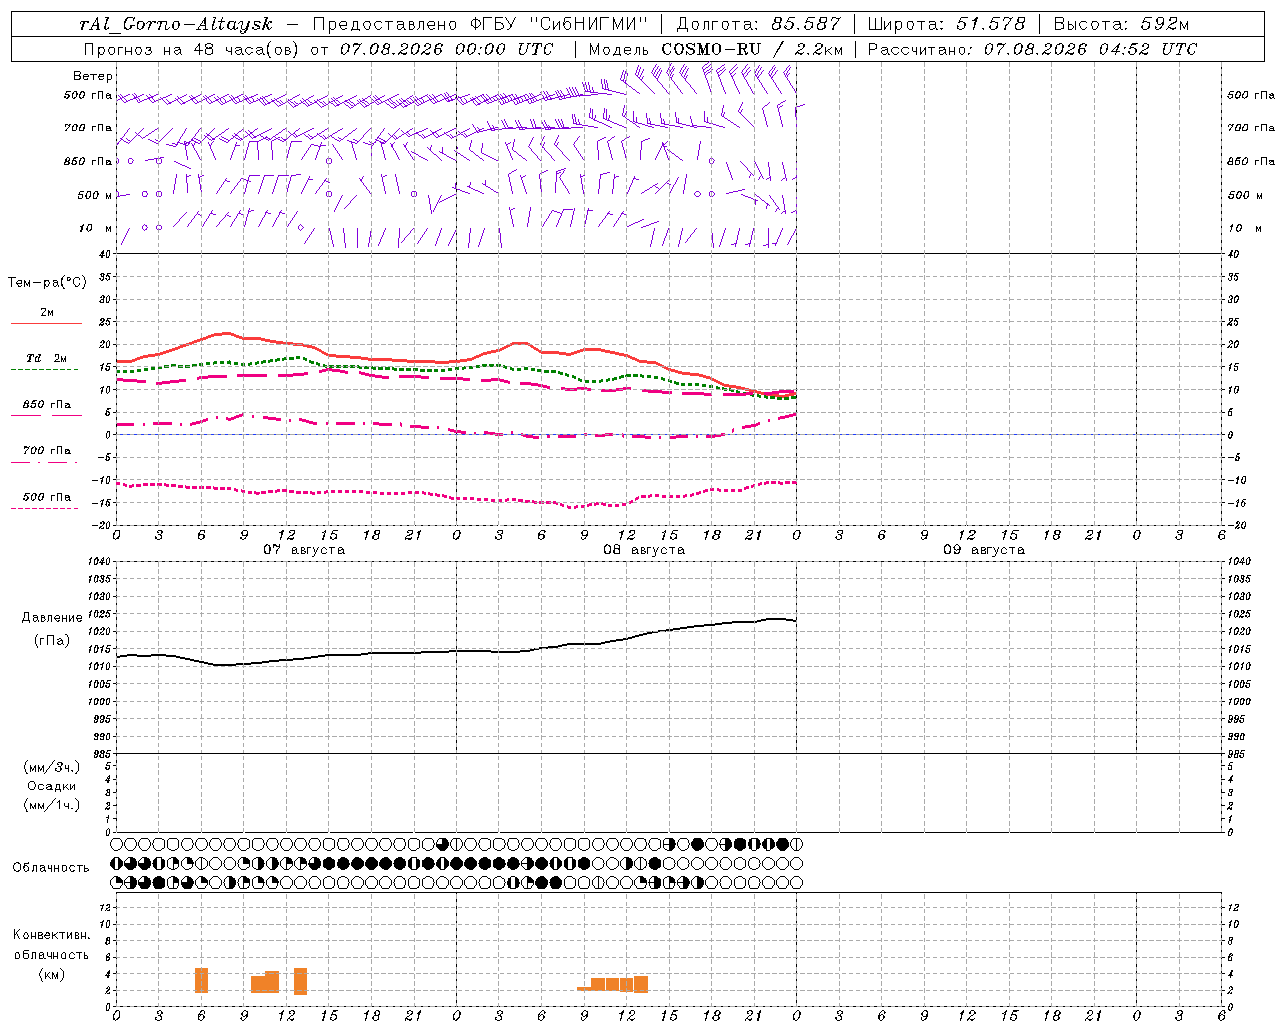
Task: Click the first orange convective cloud bar
Action: click(201, 980)
